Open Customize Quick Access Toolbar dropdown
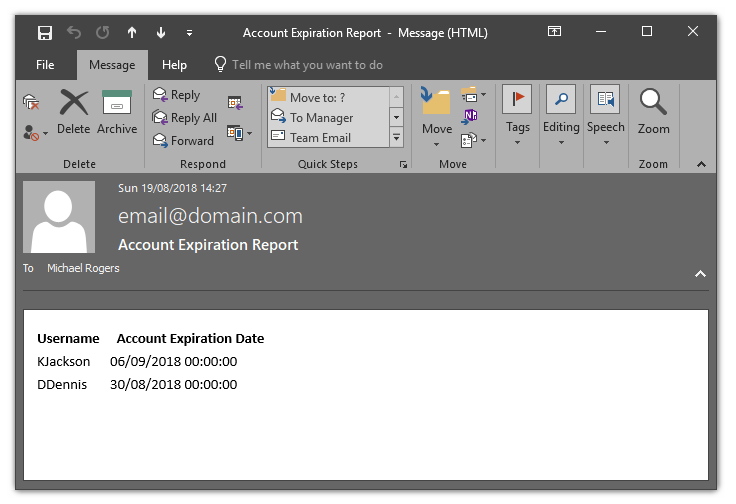The width and height of the screenshot is (736, 504). [x=190, y=33]
